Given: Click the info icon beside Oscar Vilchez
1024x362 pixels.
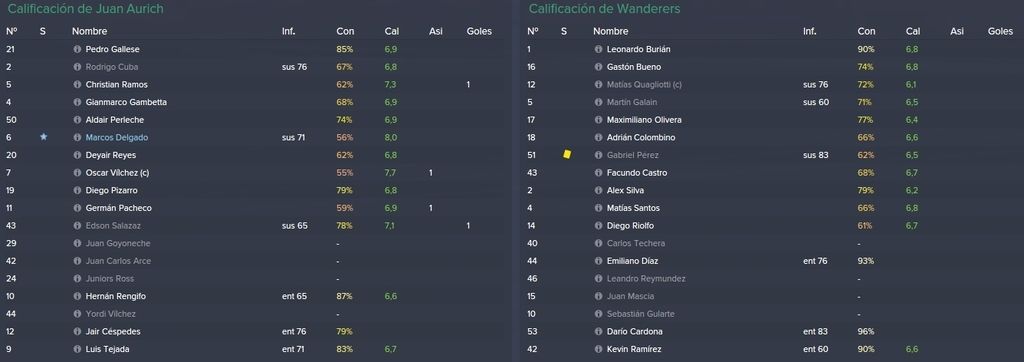Looking at the screenshot, I should click(77, 173).
